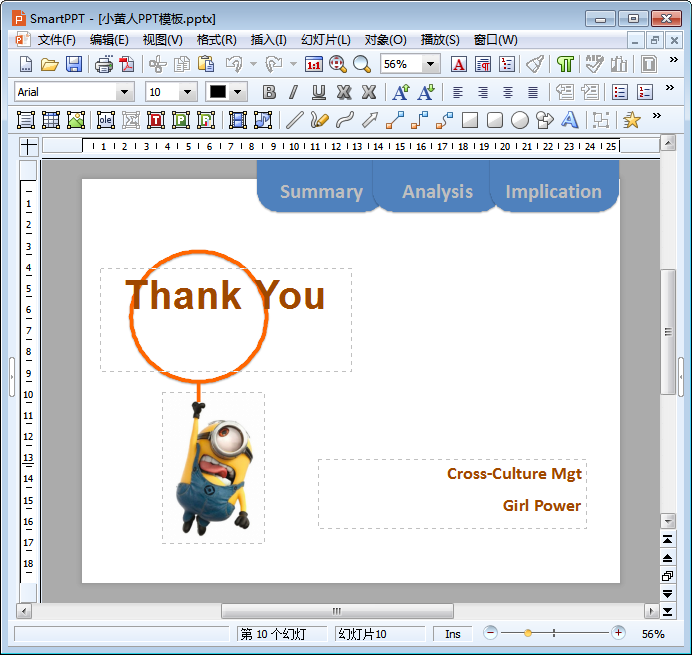Click the Save floppy disk icon
This screenshot has height=655, width=692.
pos(74,64)
